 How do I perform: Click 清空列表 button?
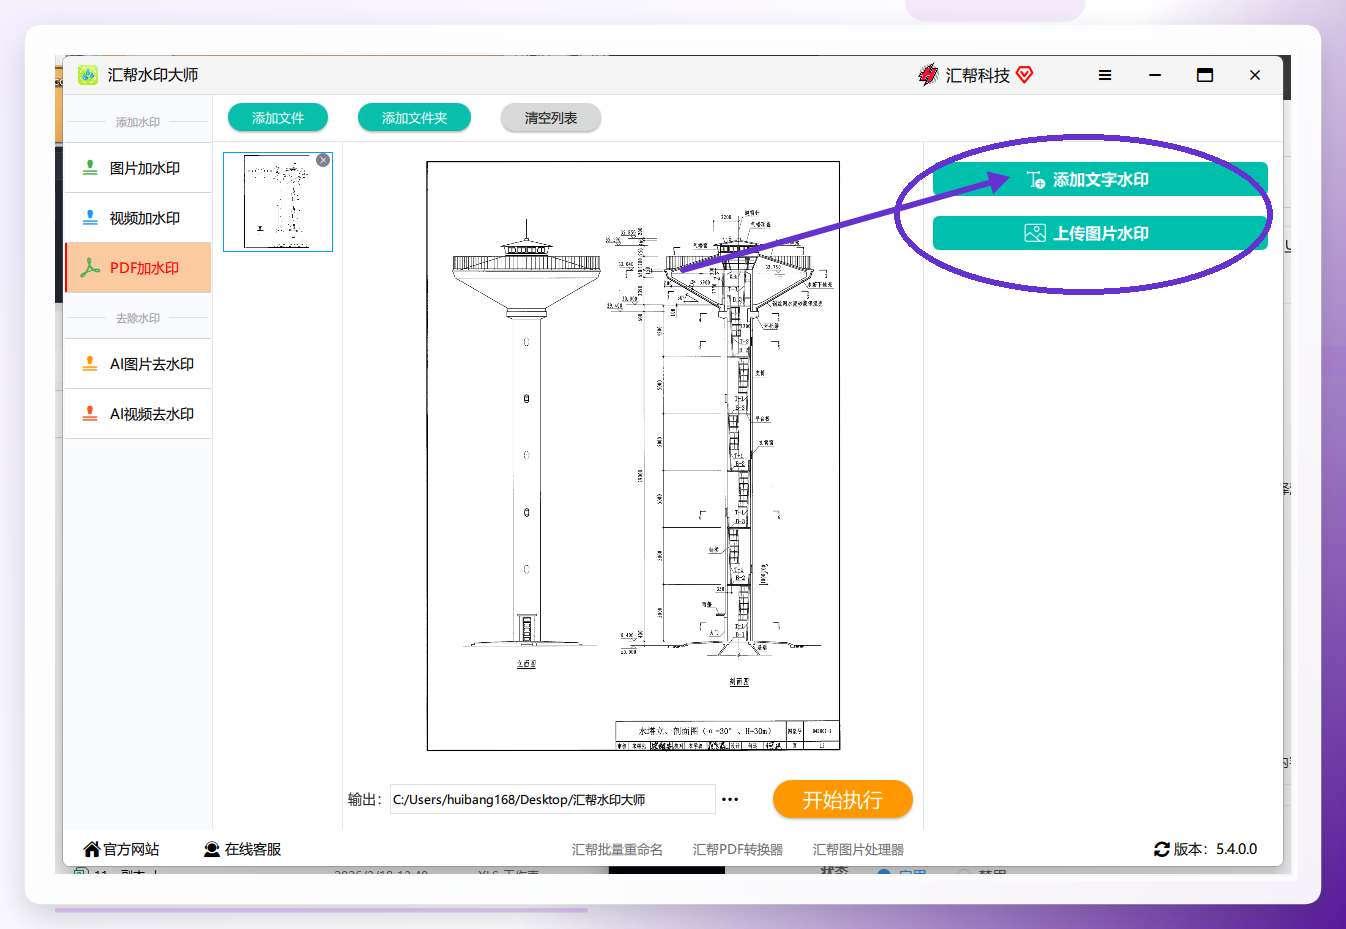[551, 118]
